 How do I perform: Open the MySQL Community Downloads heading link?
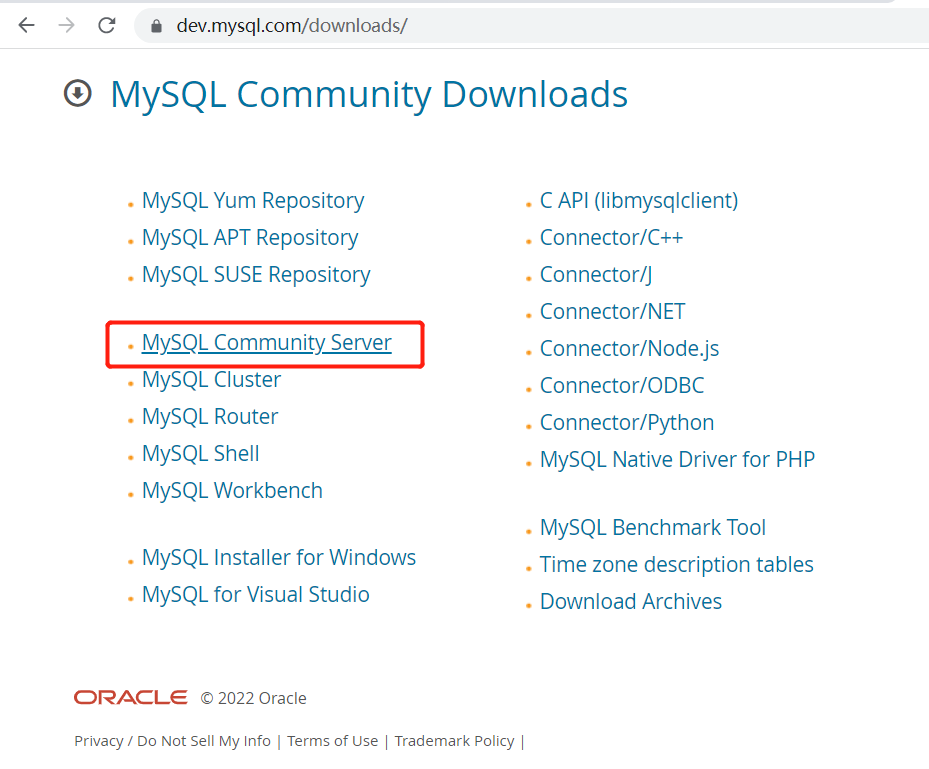[369, 94]
